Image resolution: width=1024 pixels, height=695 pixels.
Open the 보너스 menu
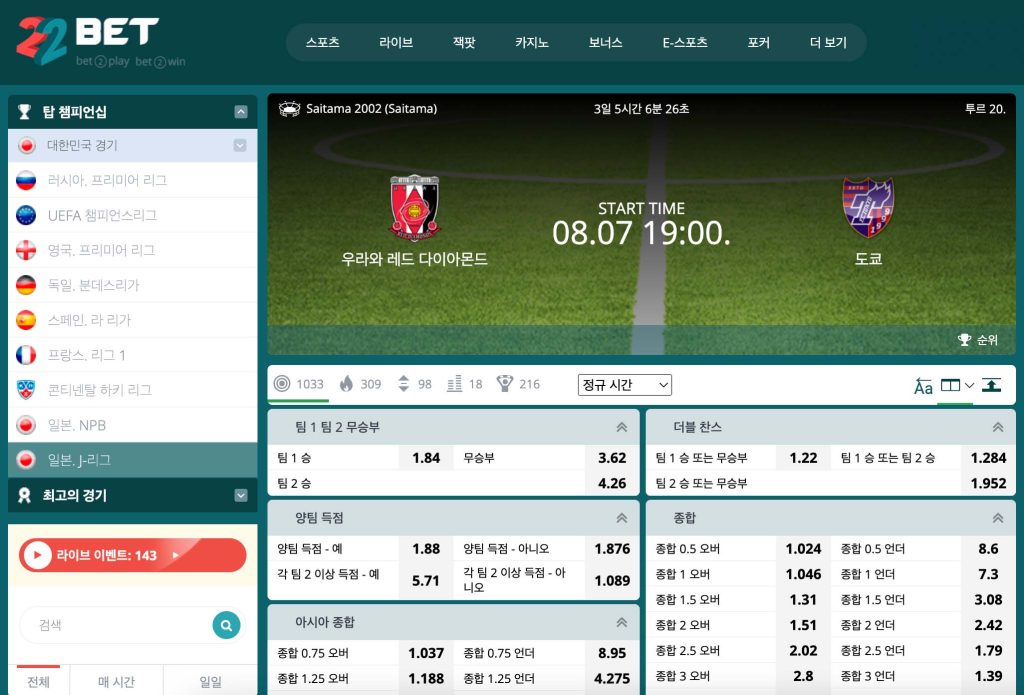coord(605,42)
